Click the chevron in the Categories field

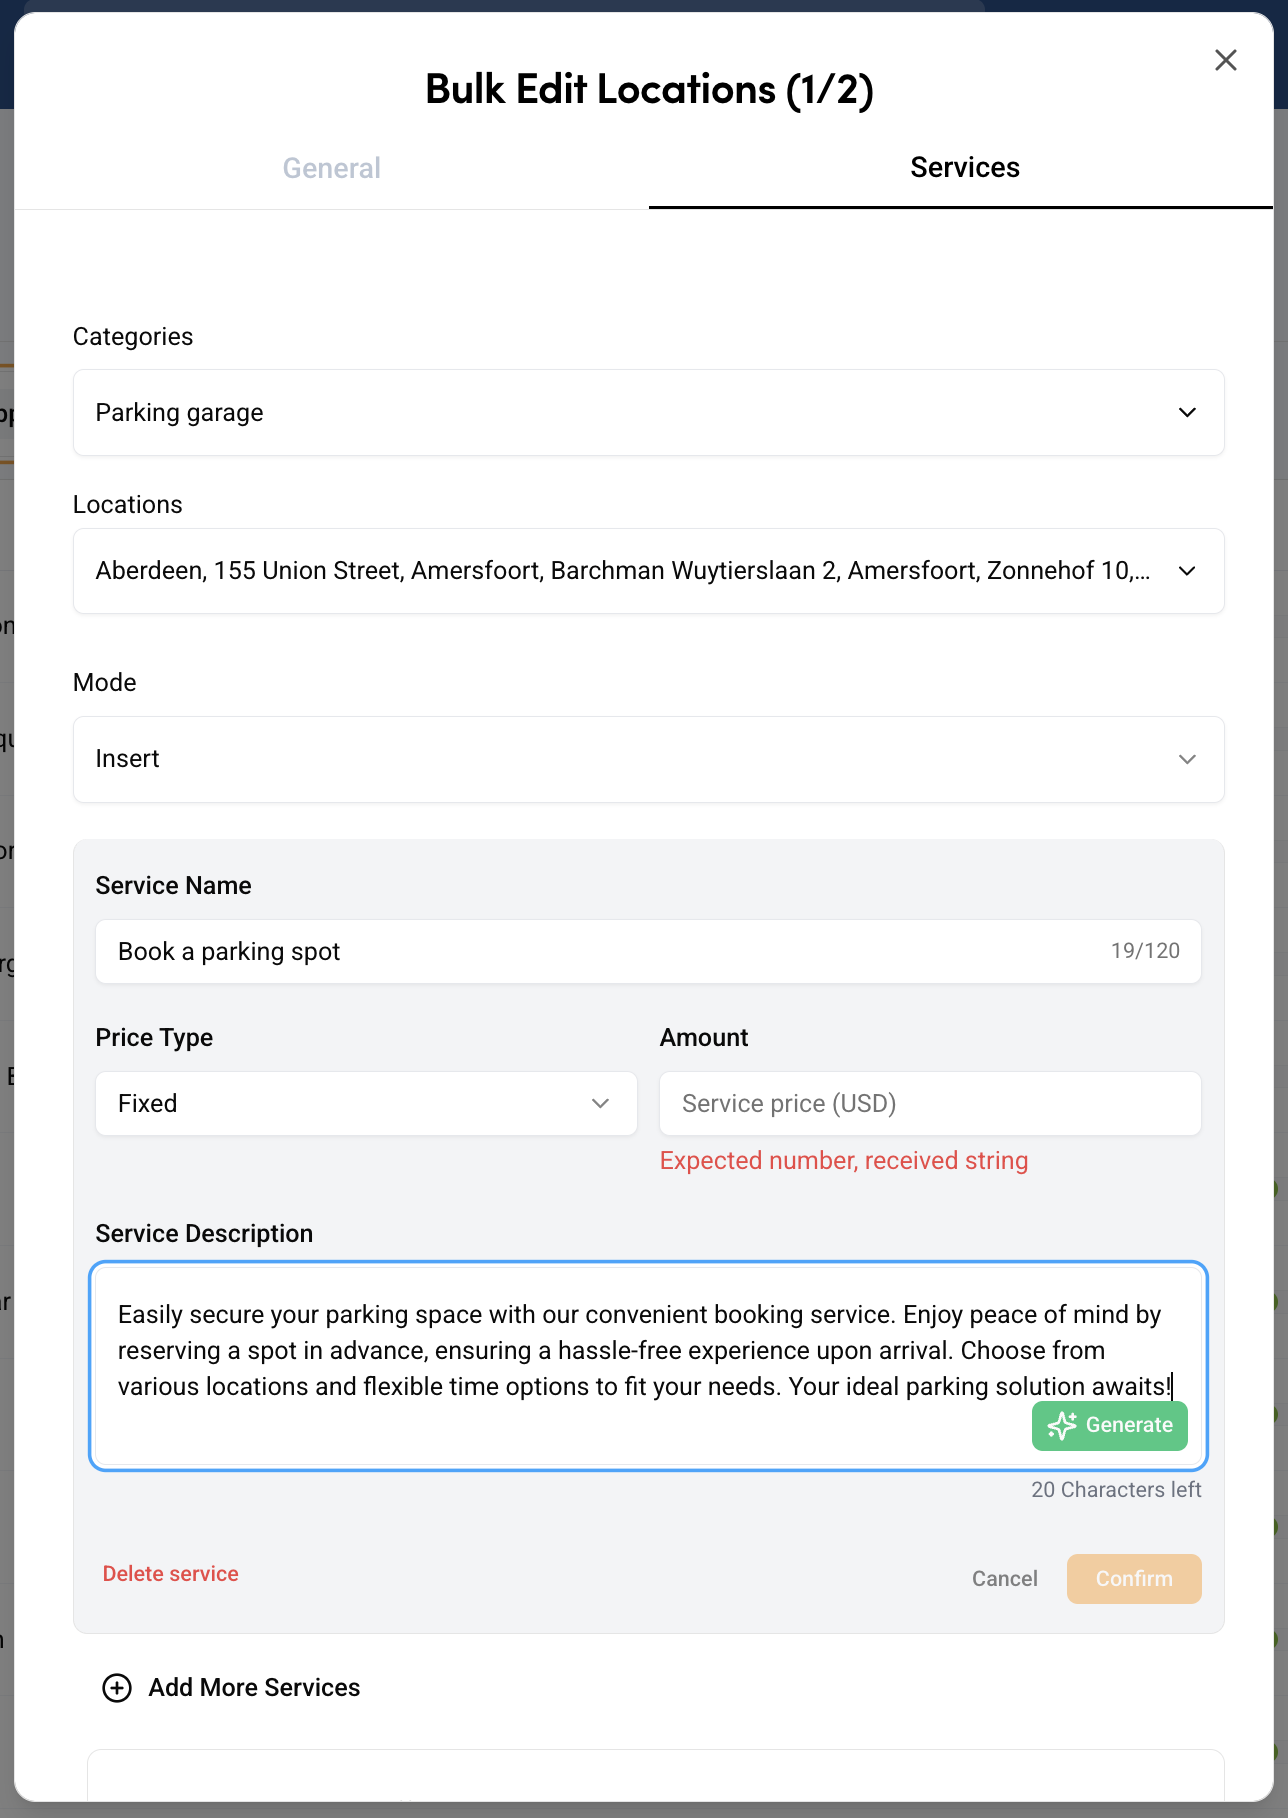coord(1187,413)
